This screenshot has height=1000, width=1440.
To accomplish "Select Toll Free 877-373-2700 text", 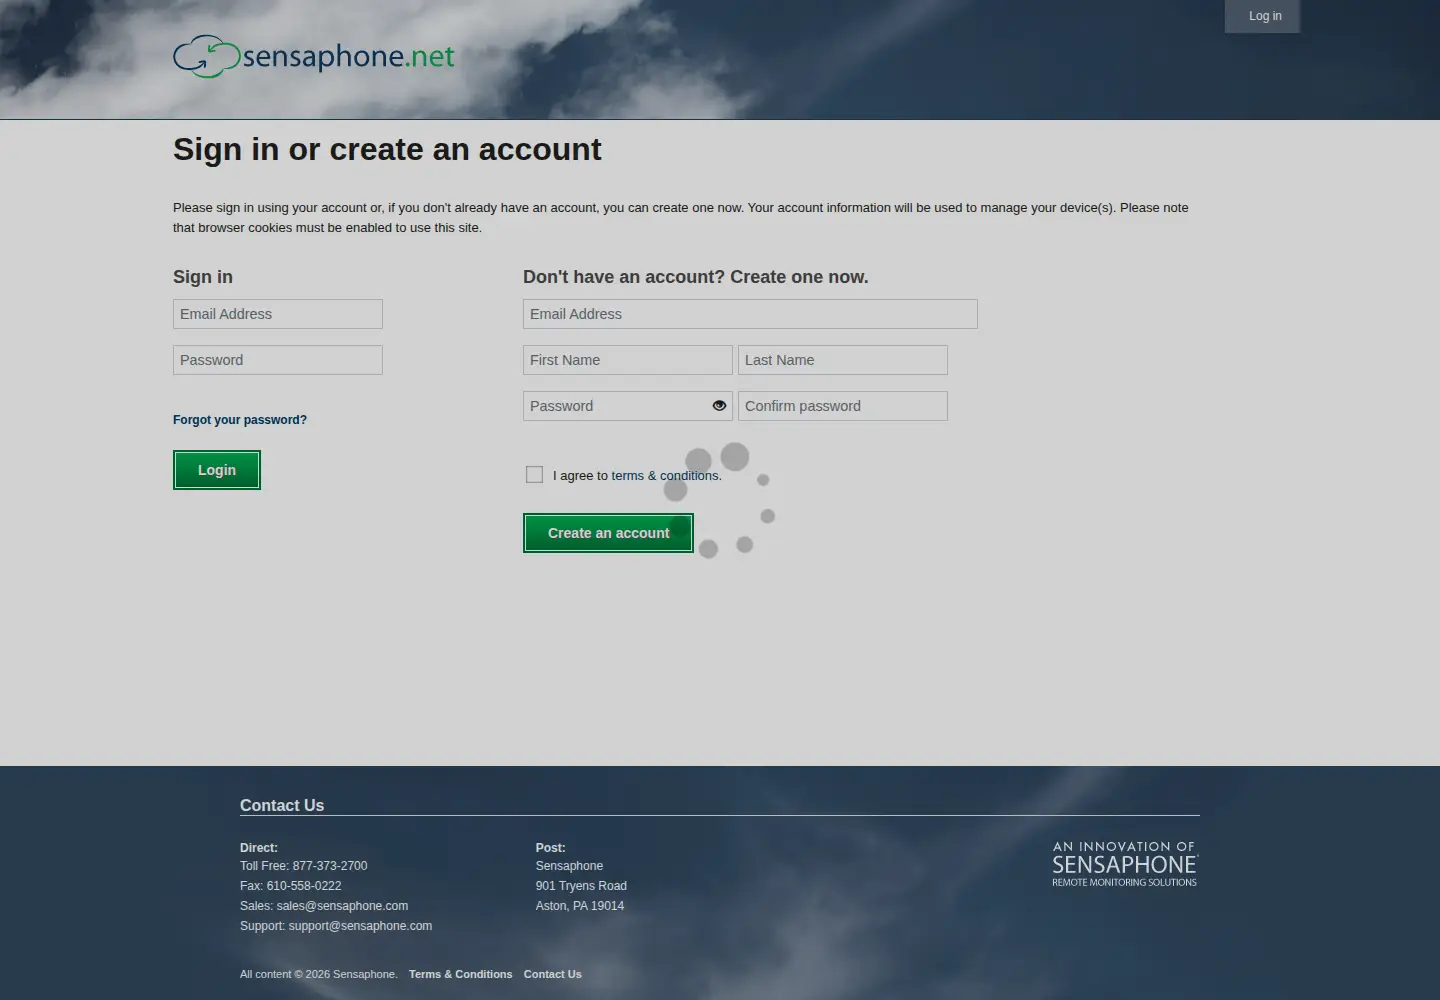I will (304, 866).
